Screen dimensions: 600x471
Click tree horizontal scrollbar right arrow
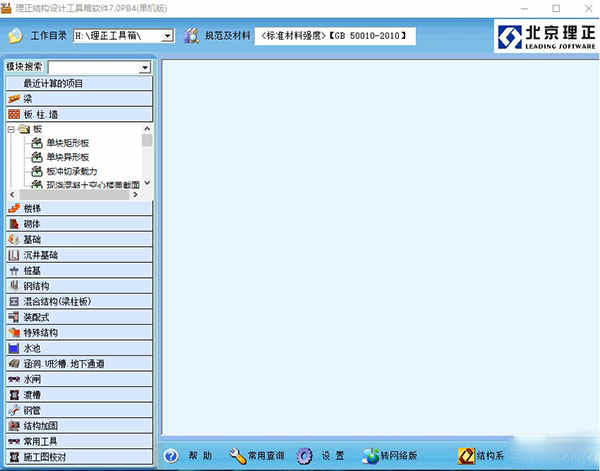pyautogui.click(x=135, y=194)
